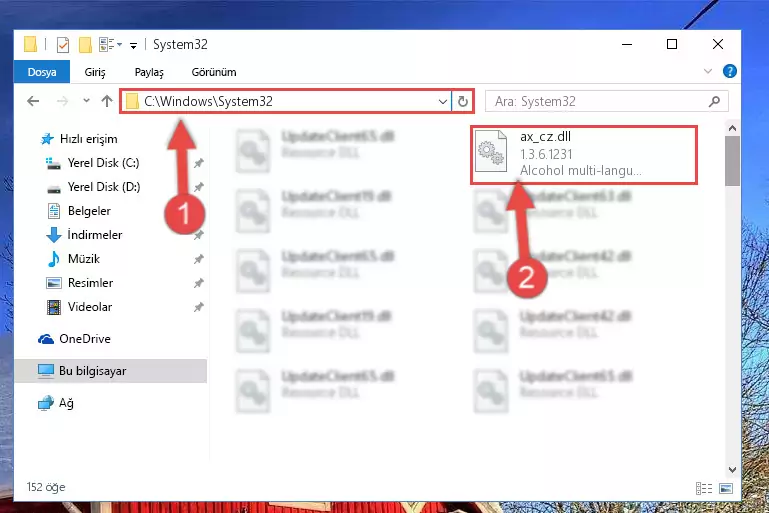Go forward with the right arrow
This screenshot has height=513, width=769.
coord(62,102)
